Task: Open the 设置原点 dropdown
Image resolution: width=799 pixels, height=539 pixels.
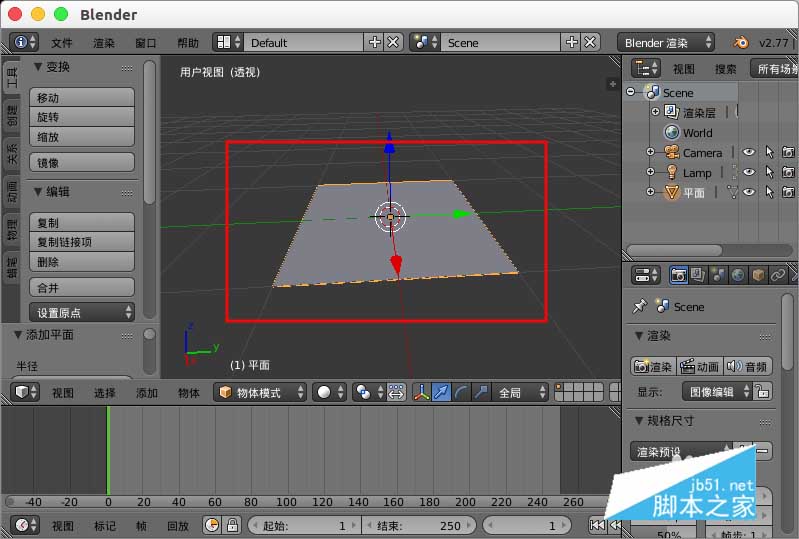Action: (82, 312)
